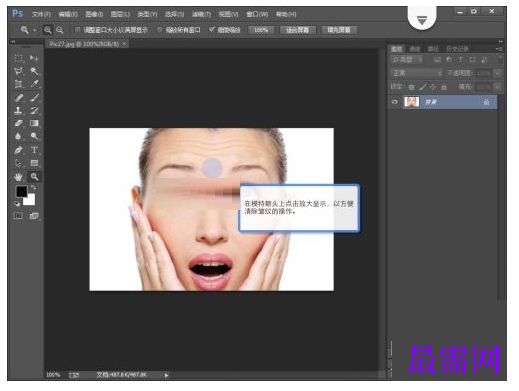Open the status bar info arrow
The image size is (519, 391).
click(166, 375)
